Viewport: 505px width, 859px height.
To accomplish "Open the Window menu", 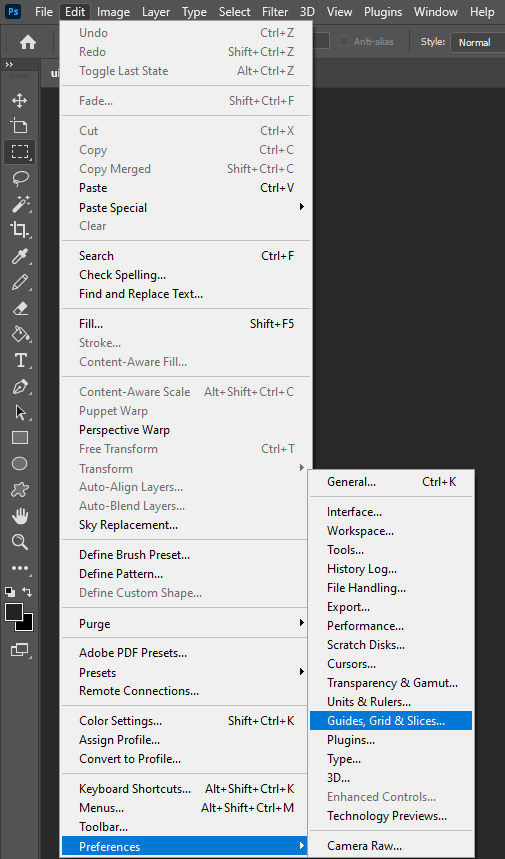I will (435, 12).
